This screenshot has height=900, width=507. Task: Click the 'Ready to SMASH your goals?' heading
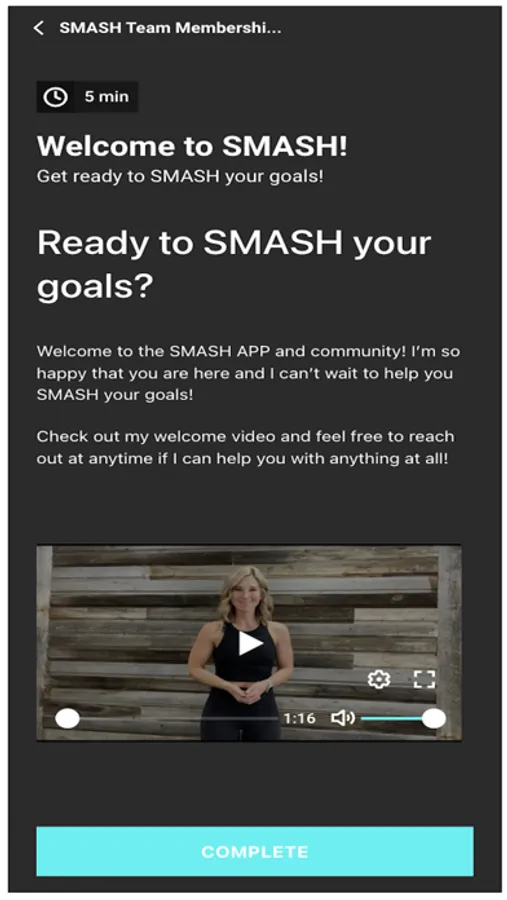(234, 264)
